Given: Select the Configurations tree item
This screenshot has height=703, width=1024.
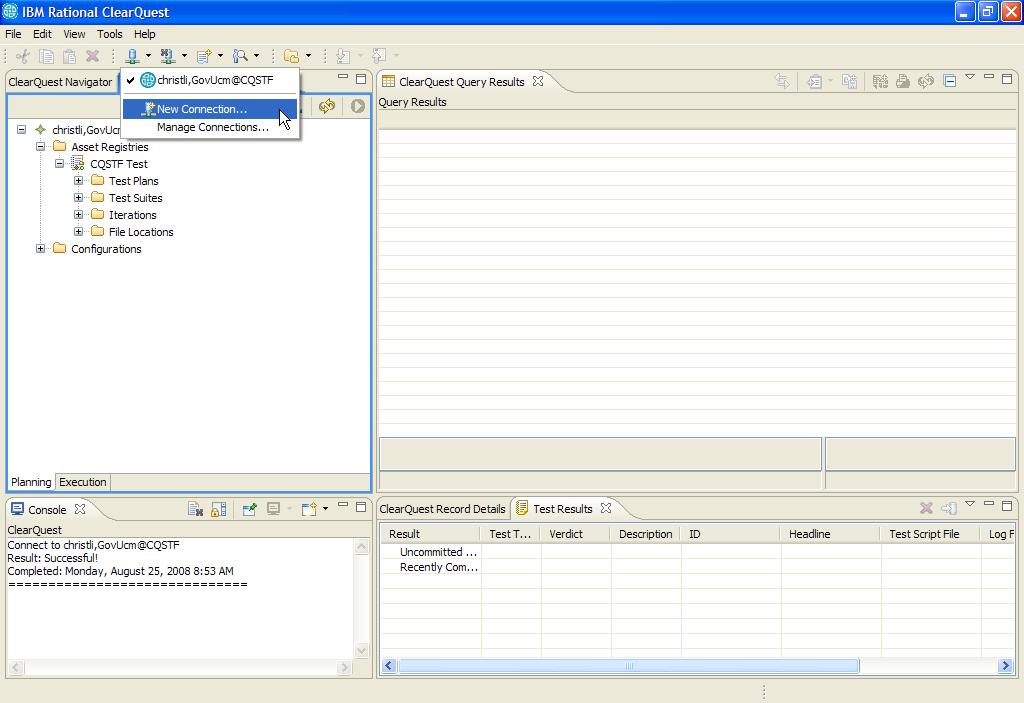Looking at the screenshot, I should pos(106,249).
